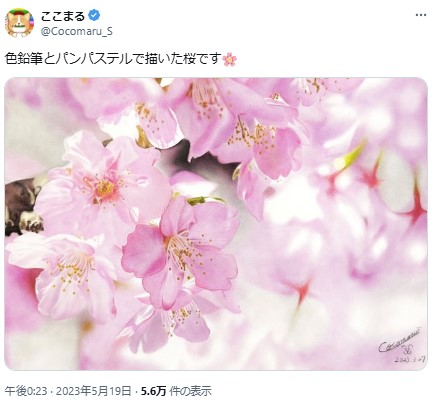Click the corgi profile avatar
This screenshot has height=410, width=432.
19,23
